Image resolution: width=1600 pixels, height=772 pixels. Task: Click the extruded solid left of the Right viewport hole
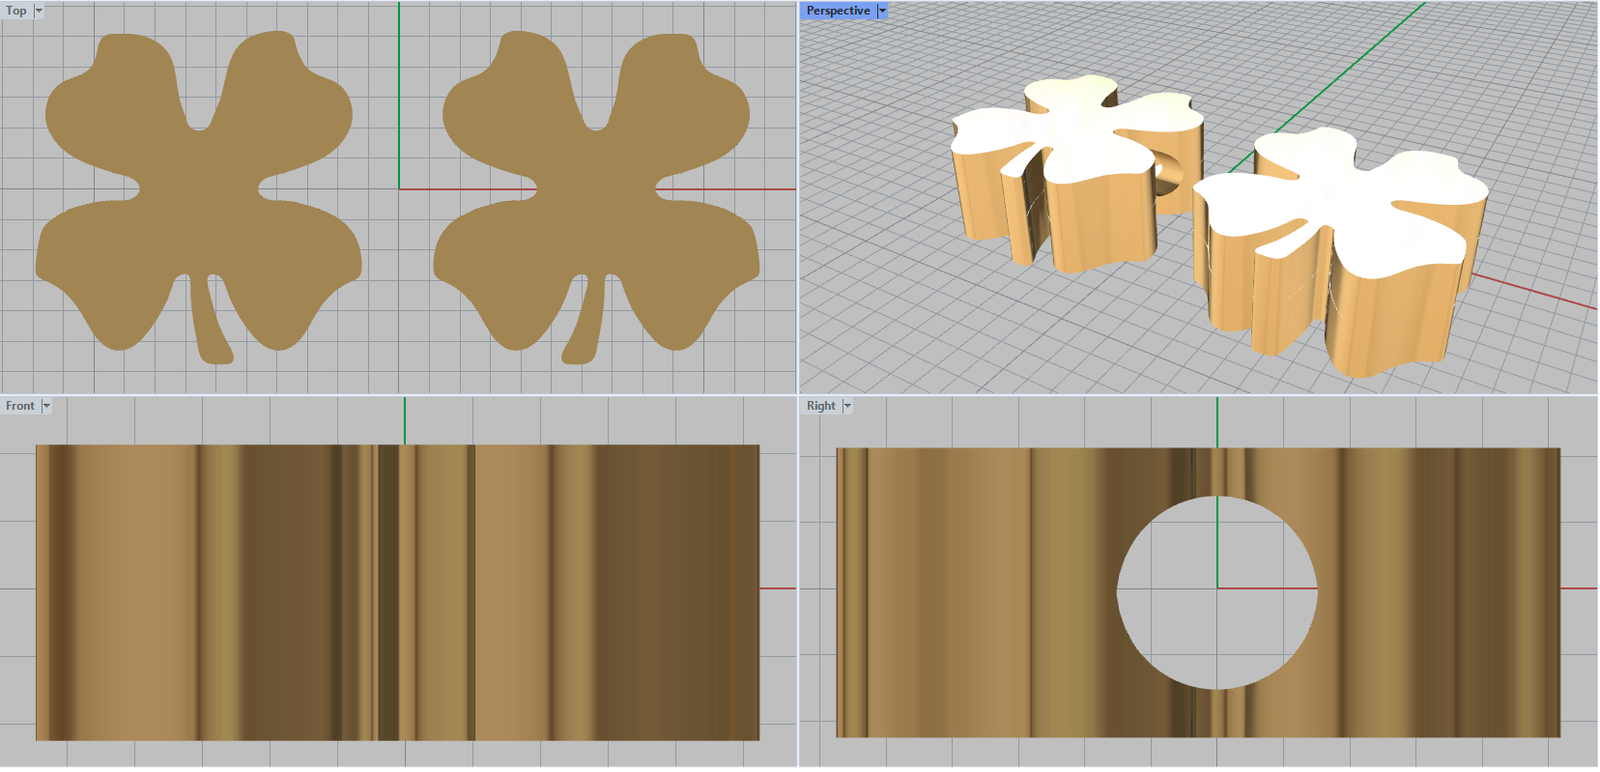point(960,592)
